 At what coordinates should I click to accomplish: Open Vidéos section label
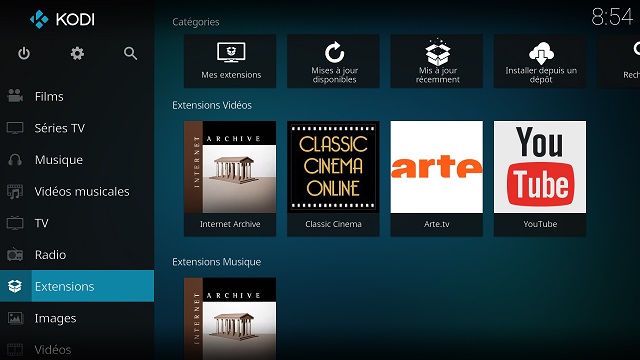tap(53, 350)
